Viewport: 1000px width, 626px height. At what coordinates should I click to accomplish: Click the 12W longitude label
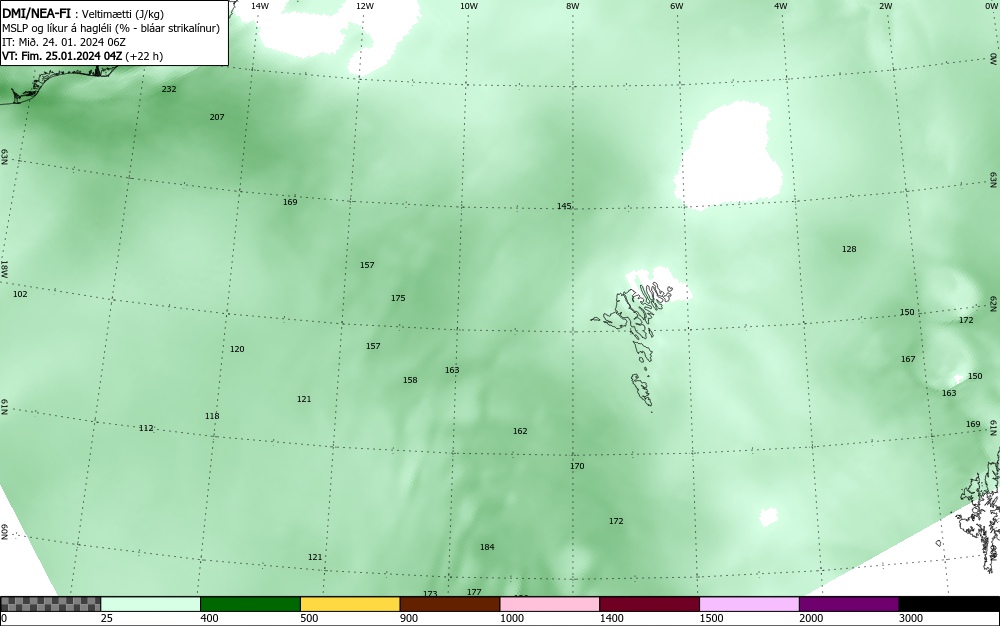(364, 6)
